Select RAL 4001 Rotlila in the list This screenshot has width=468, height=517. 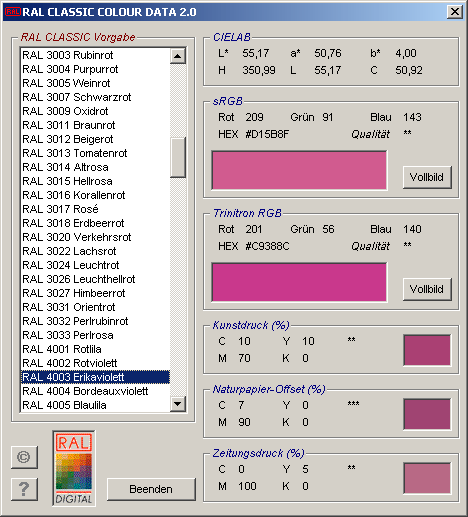95,349
